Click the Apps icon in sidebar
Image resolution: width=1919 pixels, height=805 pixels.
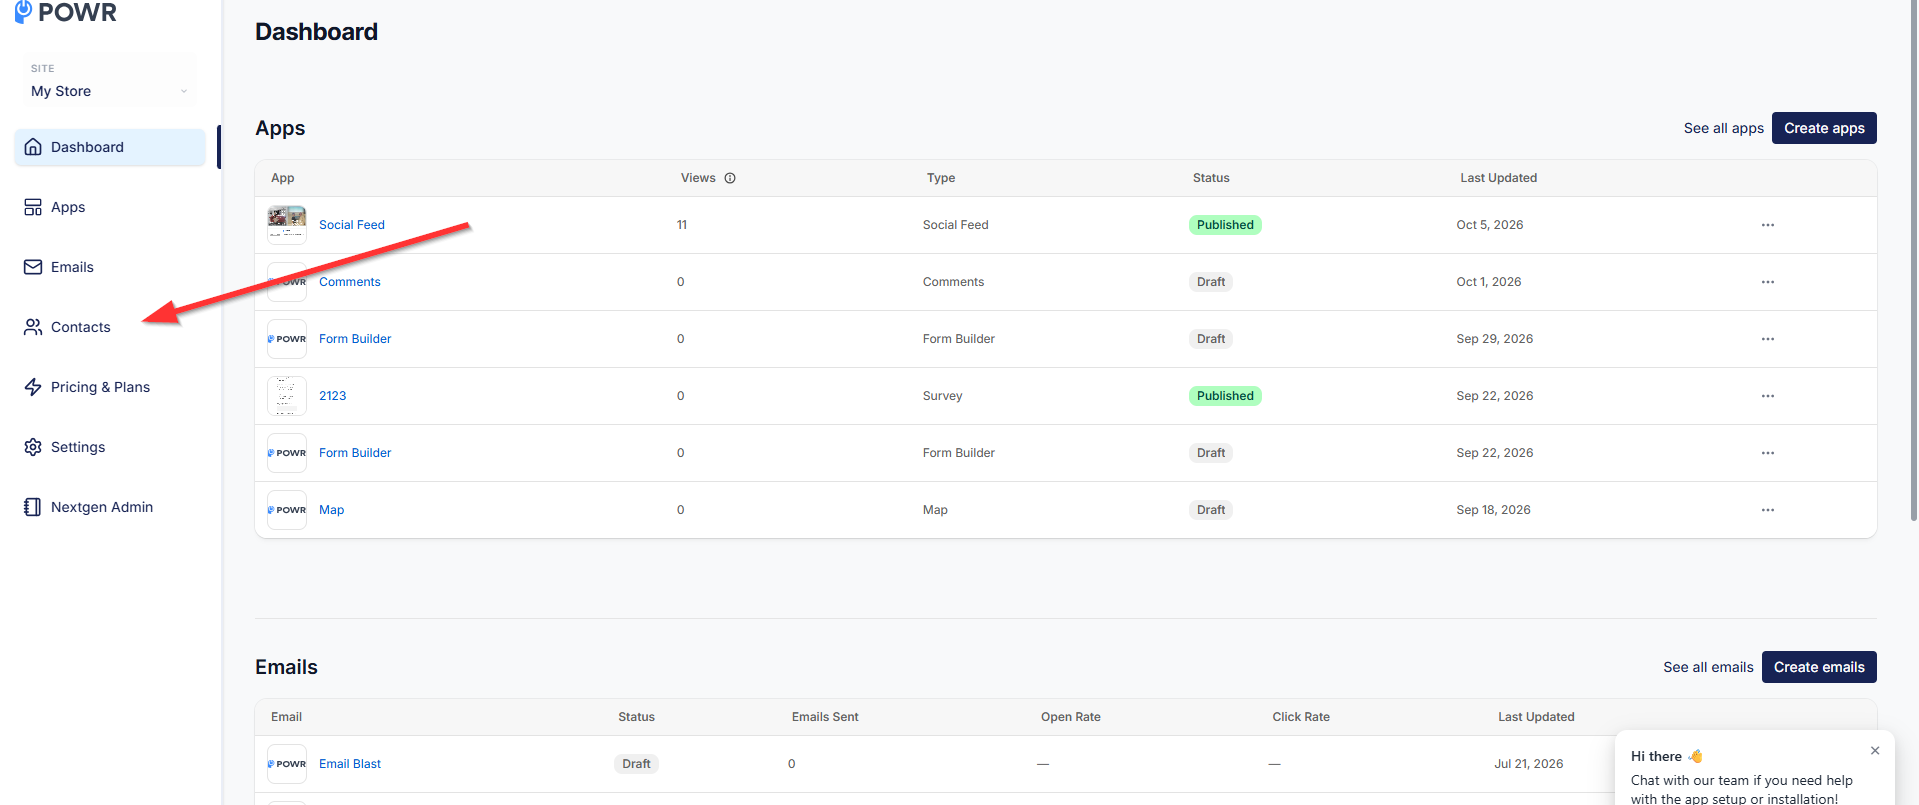click(33, 207)
